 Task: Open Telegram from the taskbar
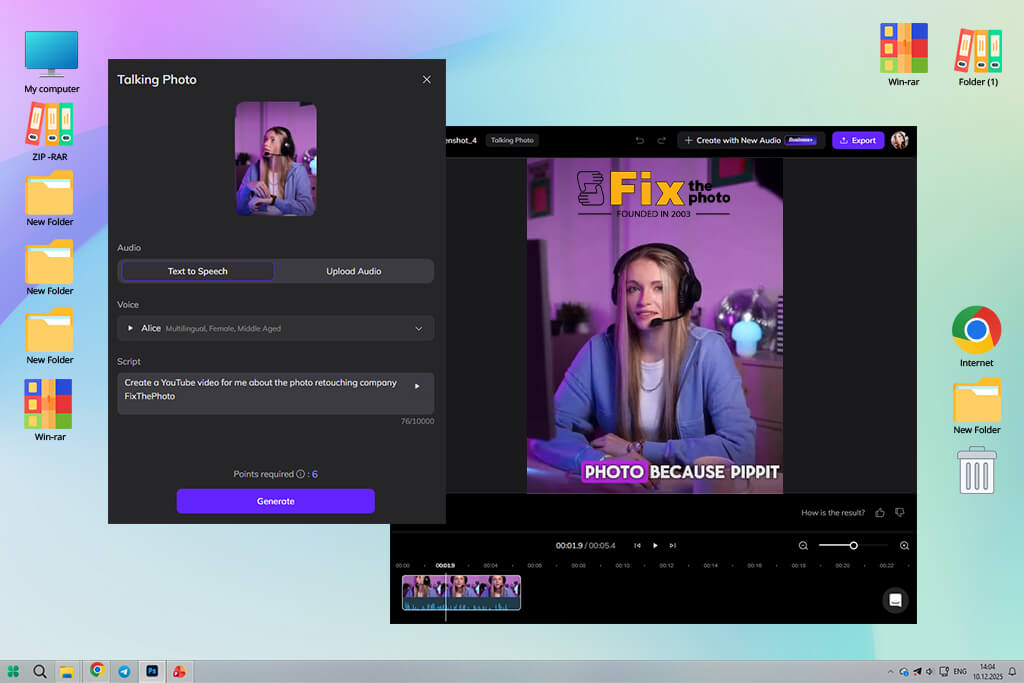(x=124, y=671)
